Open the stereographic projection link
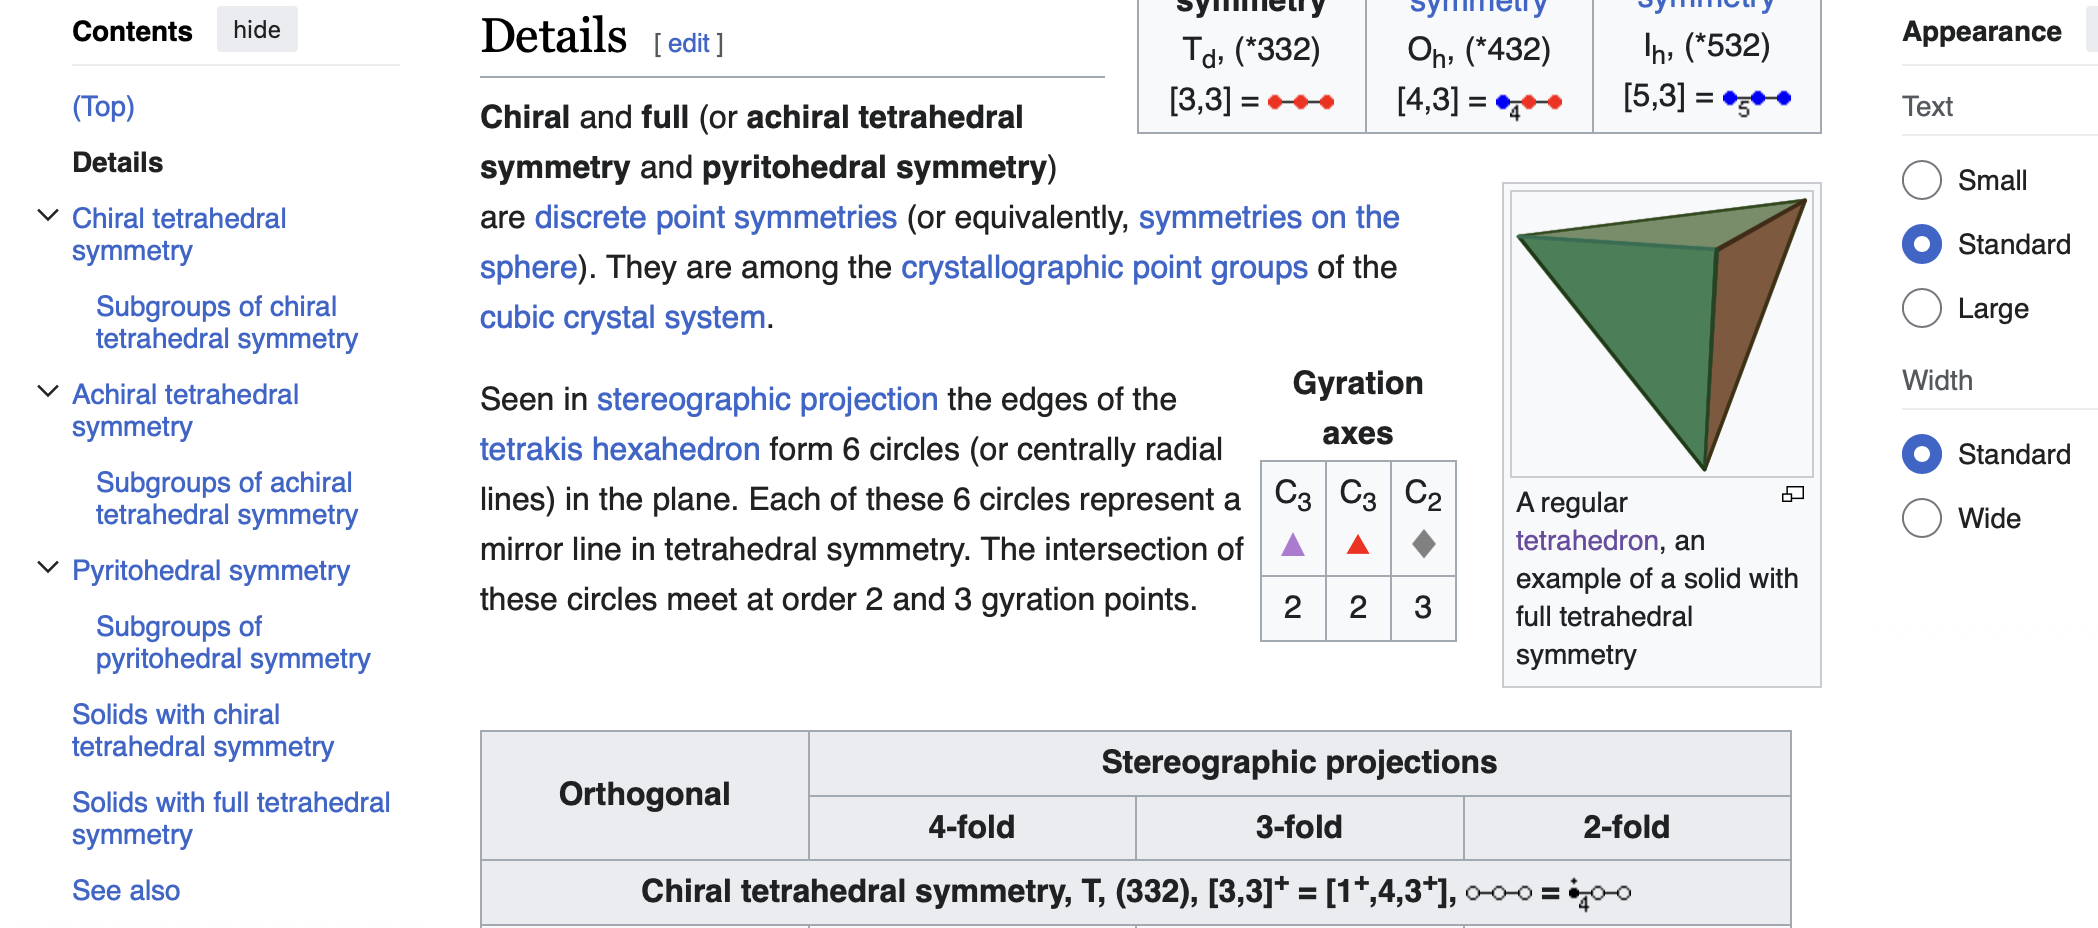Viewport: 2098px width, 928px height. (767, 399)
